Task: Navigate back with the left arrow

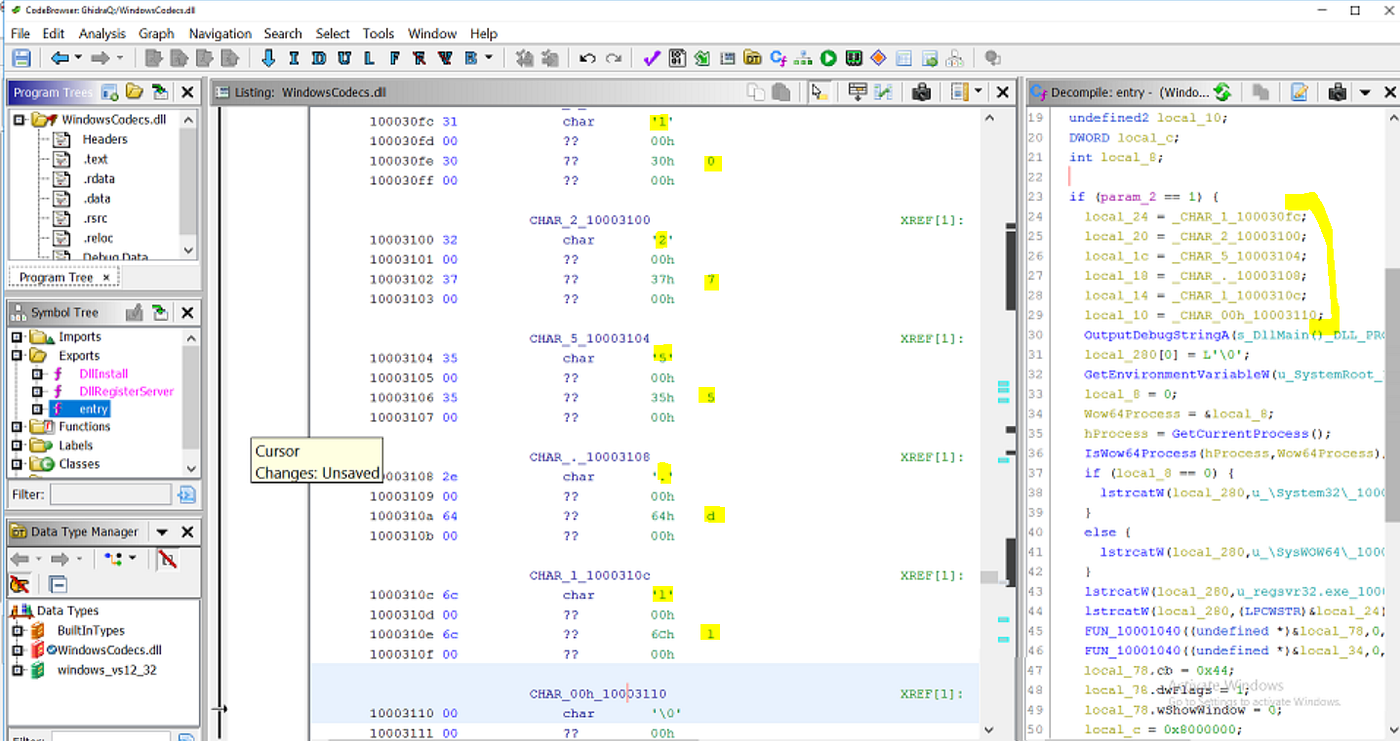Action: pos(60,58)
